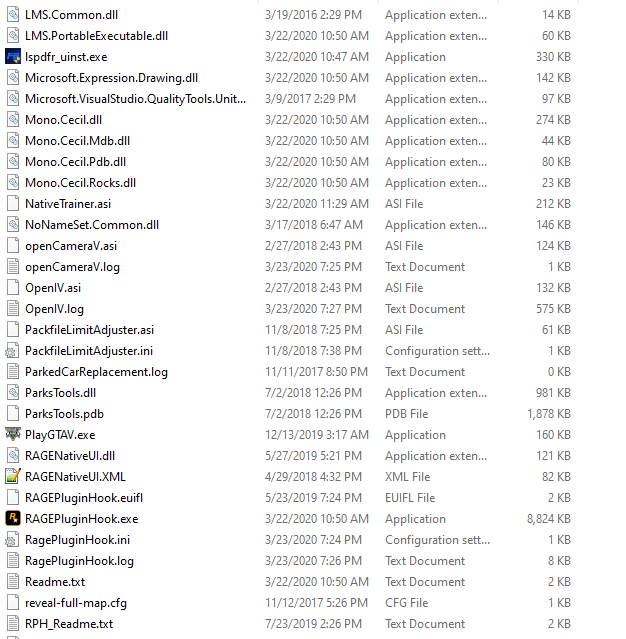Select the RagePluginHook.log text icon
This screenshot has width=626, height=639.
pos(13,560)
